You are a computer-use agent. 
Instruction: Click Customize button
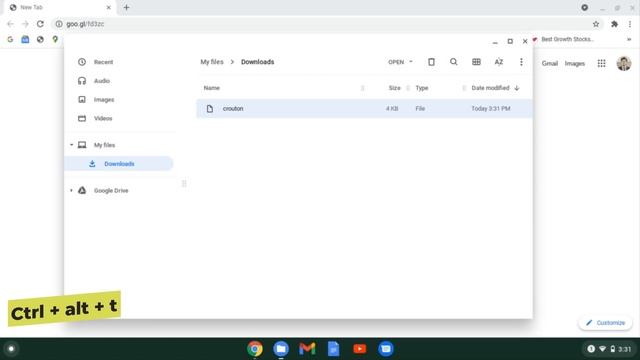click(x=605, y=323)
